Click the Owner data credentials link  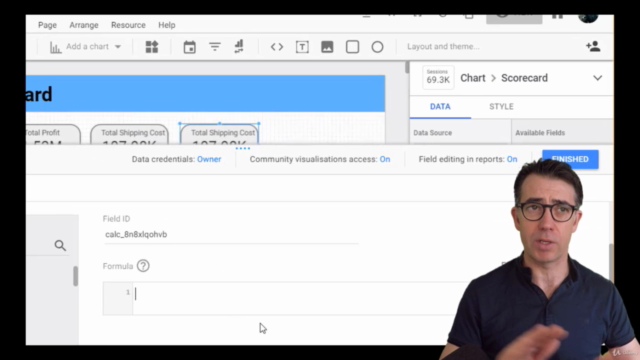(209, 159)
